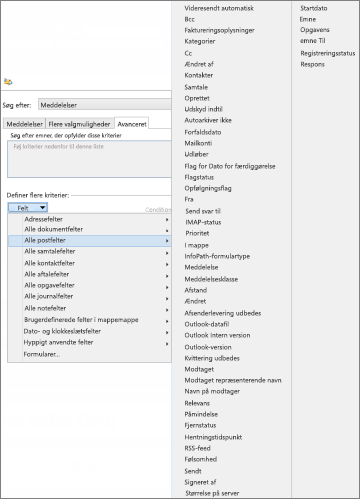Open Hyppigt anvendte felter submenu
This screenshot has height=499, width=360.
(89, 342)
